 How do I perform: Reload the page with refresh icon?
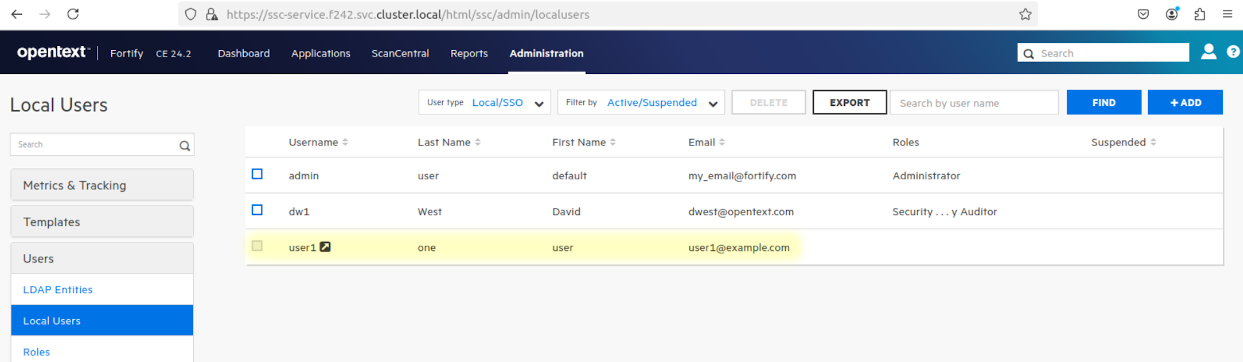(x=73, y=14)
